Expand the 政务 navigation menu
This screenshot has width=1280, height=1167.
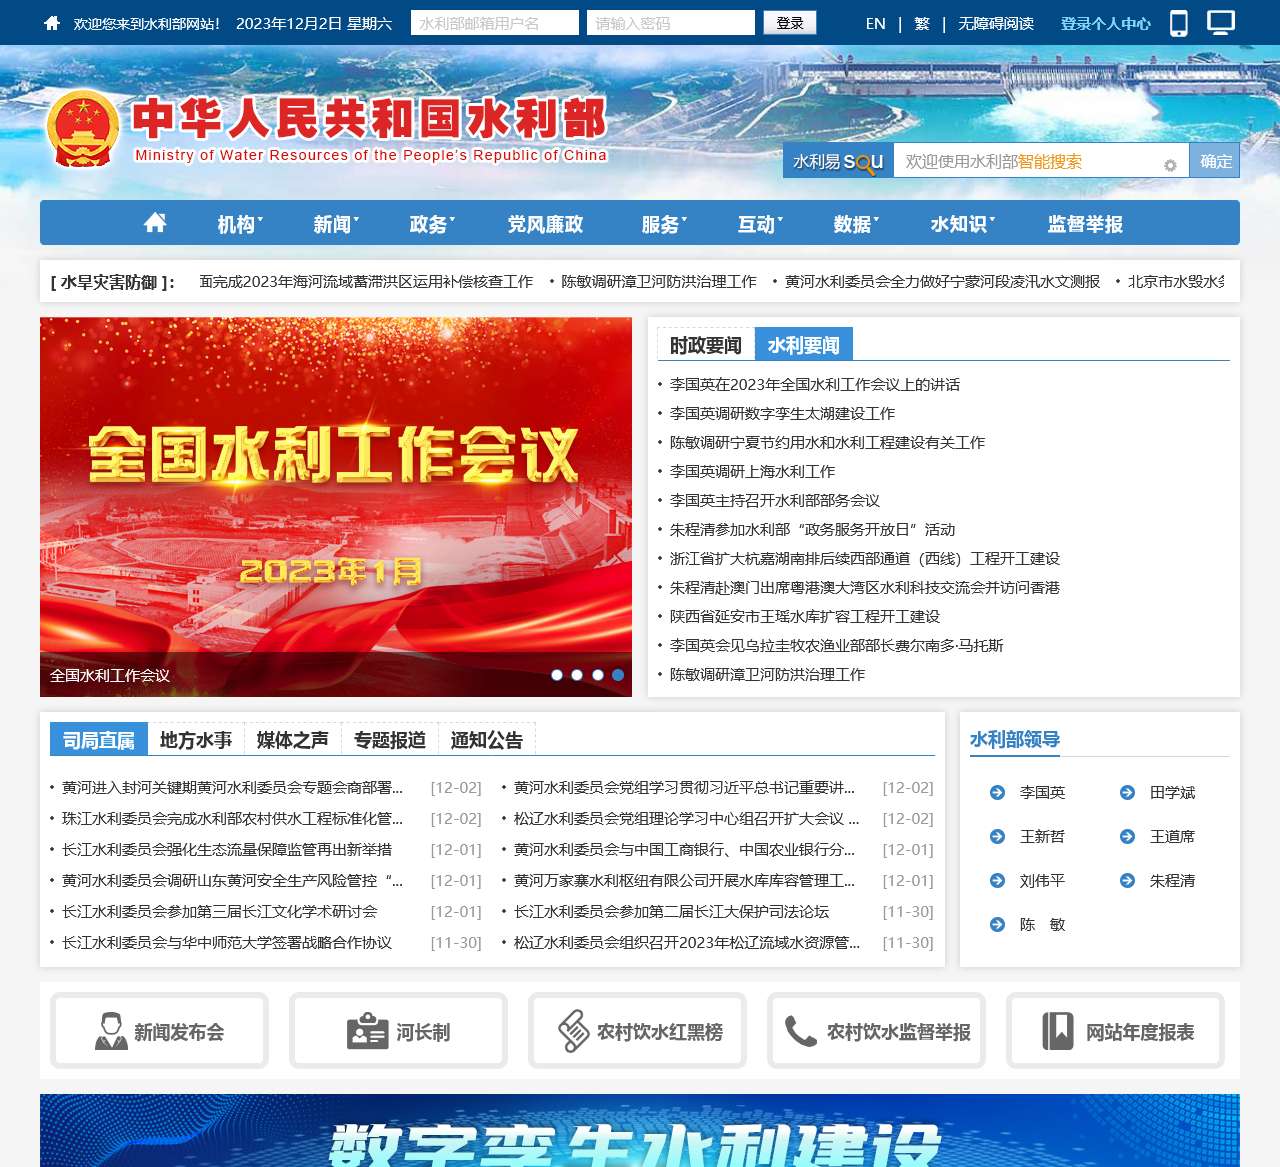pos(432,224)
